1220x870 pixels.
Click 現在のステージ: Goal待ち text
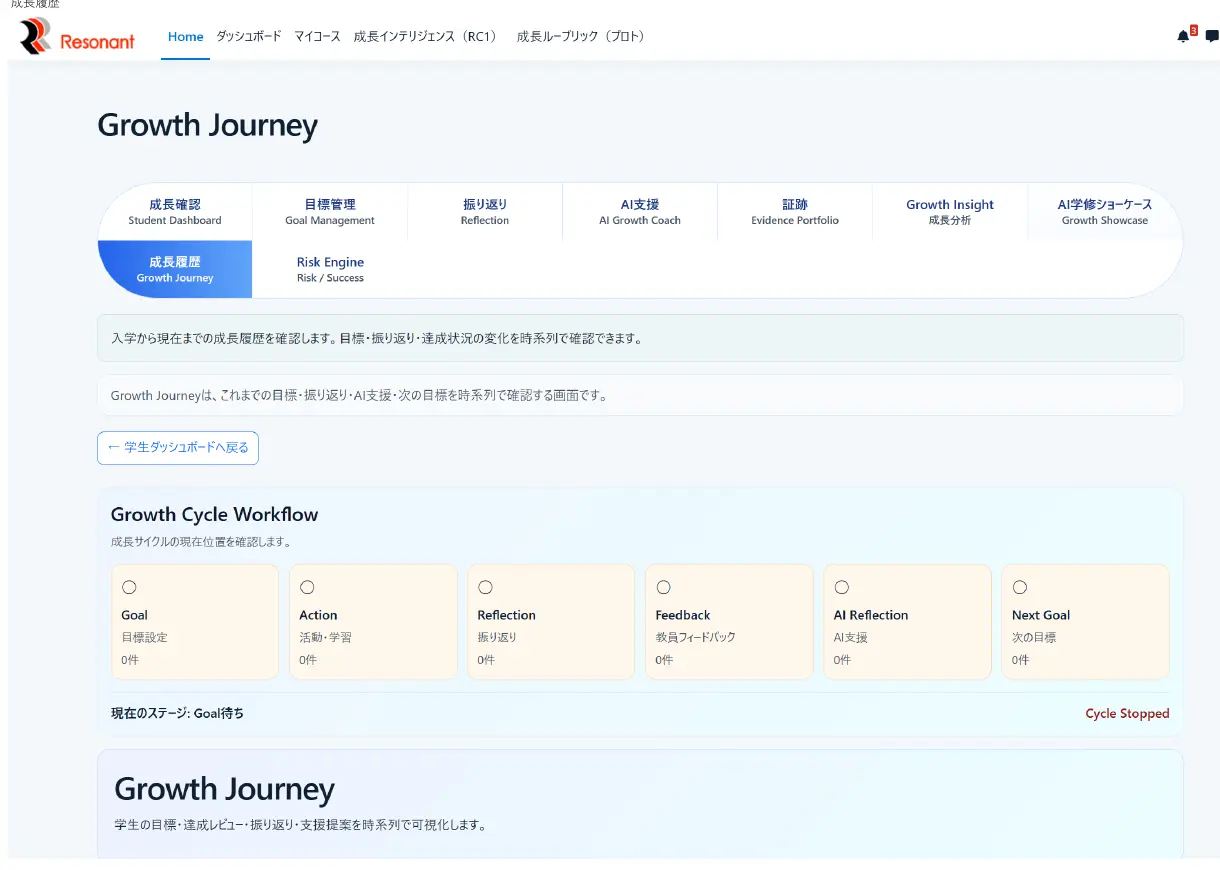[177, 714]
